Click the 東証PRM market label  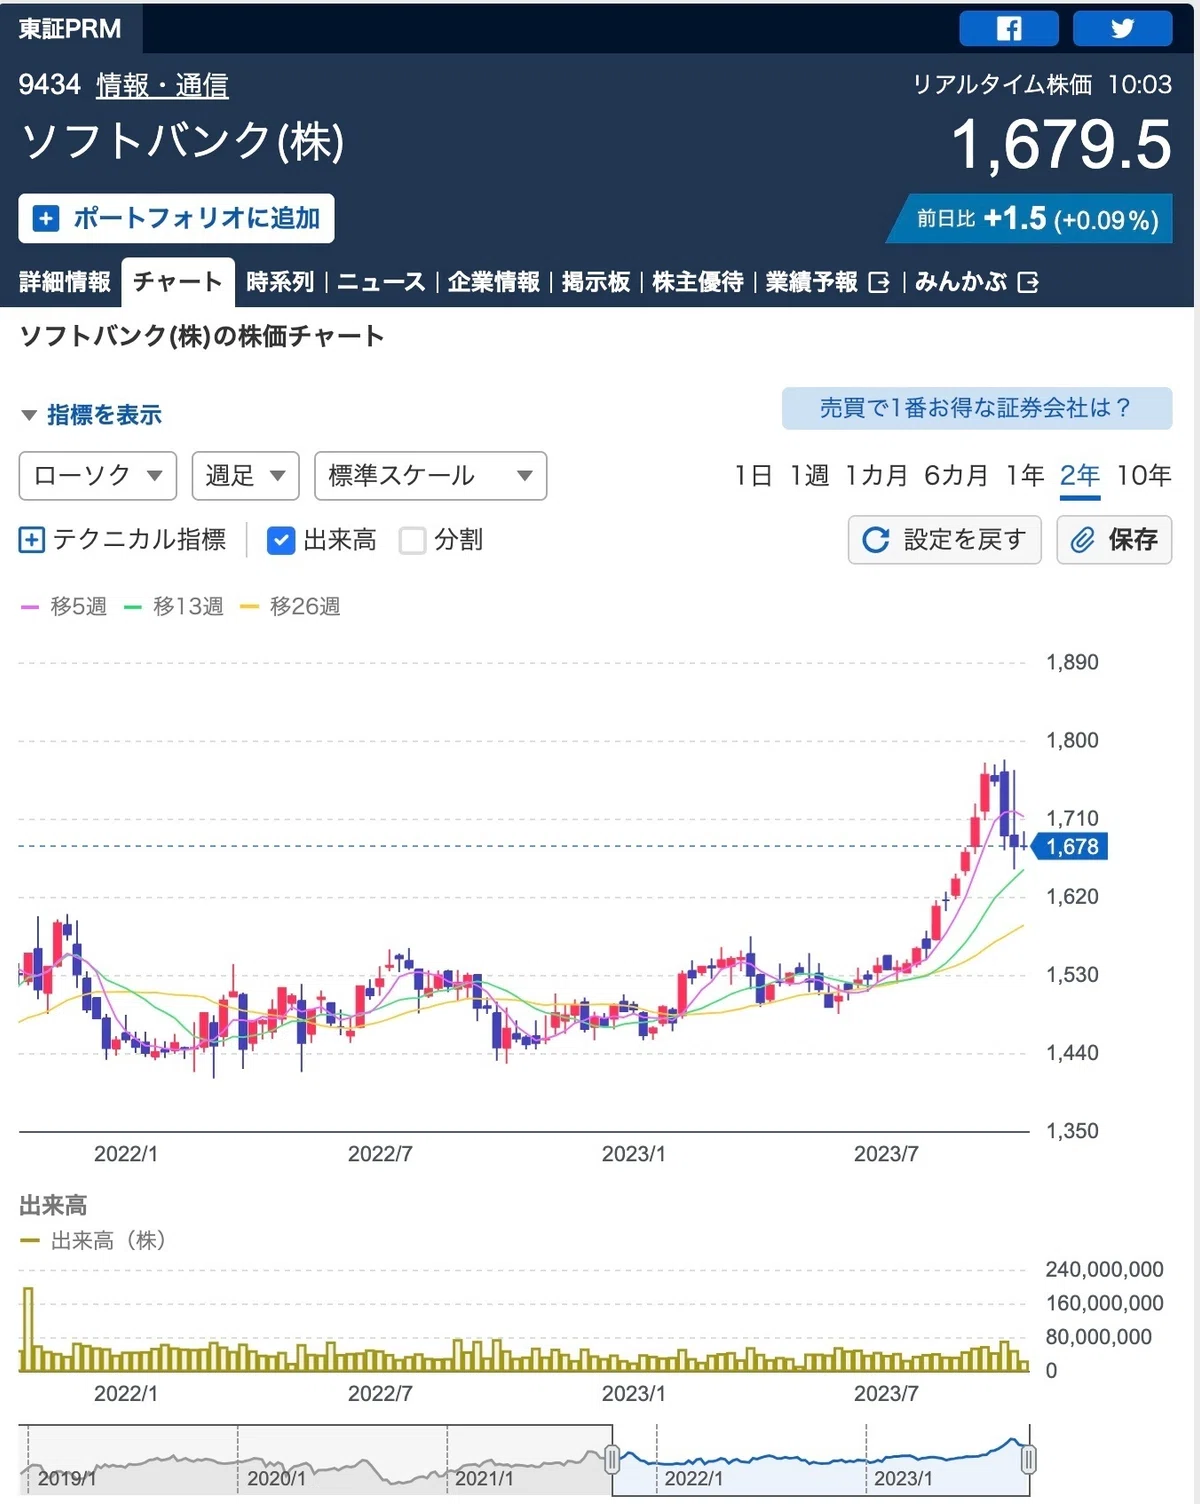[x=70, y=29]
